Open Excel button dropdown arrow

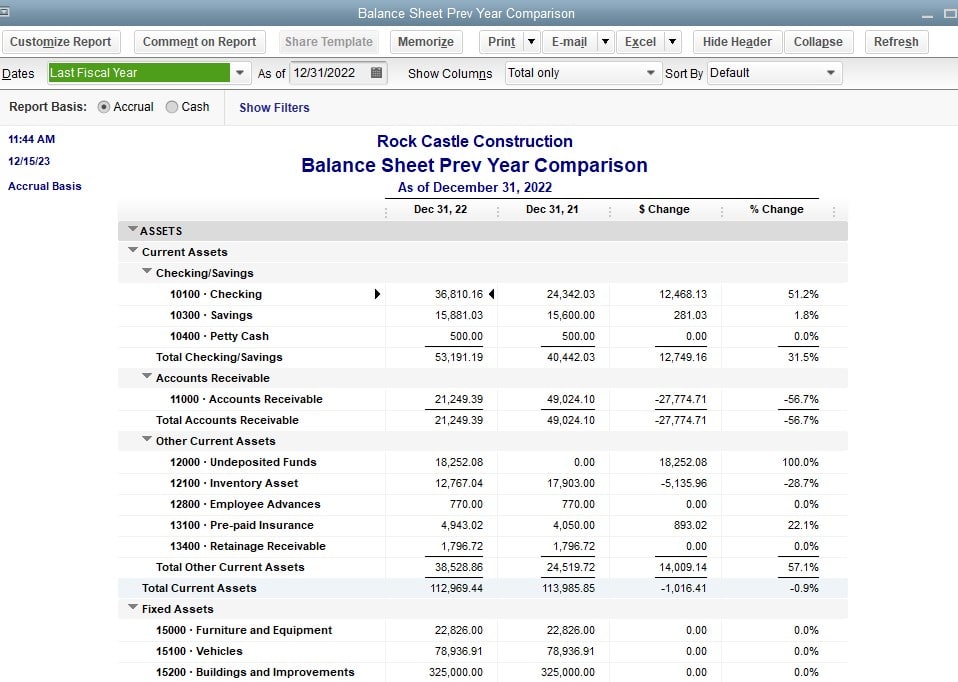(672, 42)
